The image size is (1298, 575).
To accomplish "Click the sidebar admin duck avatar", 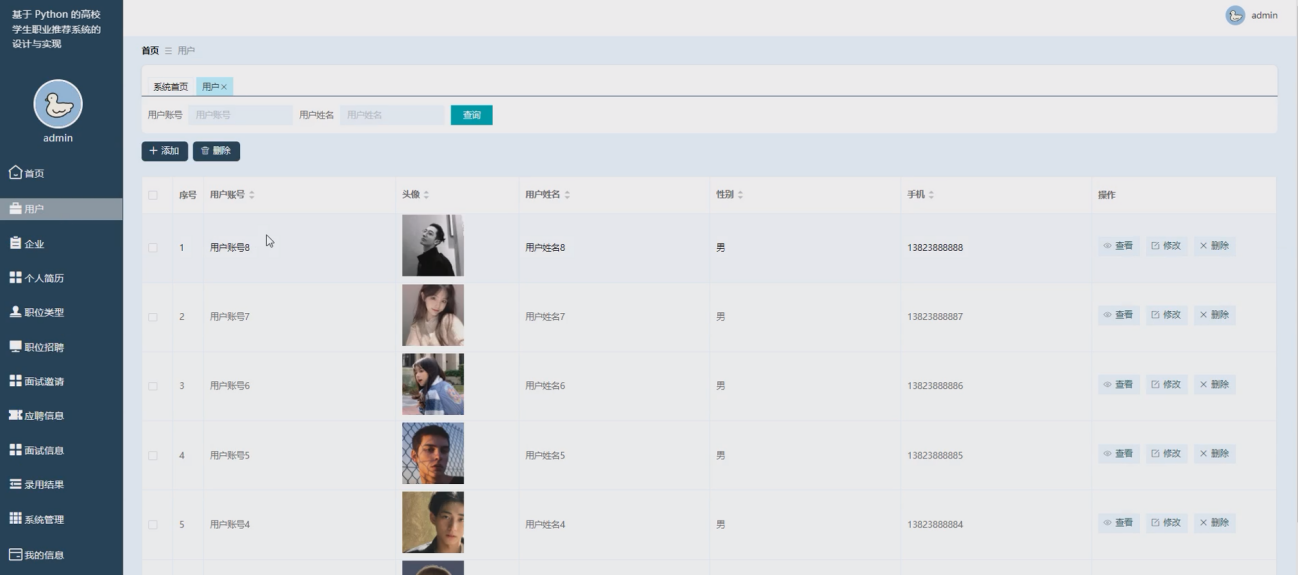I will [x=58, y=104].
